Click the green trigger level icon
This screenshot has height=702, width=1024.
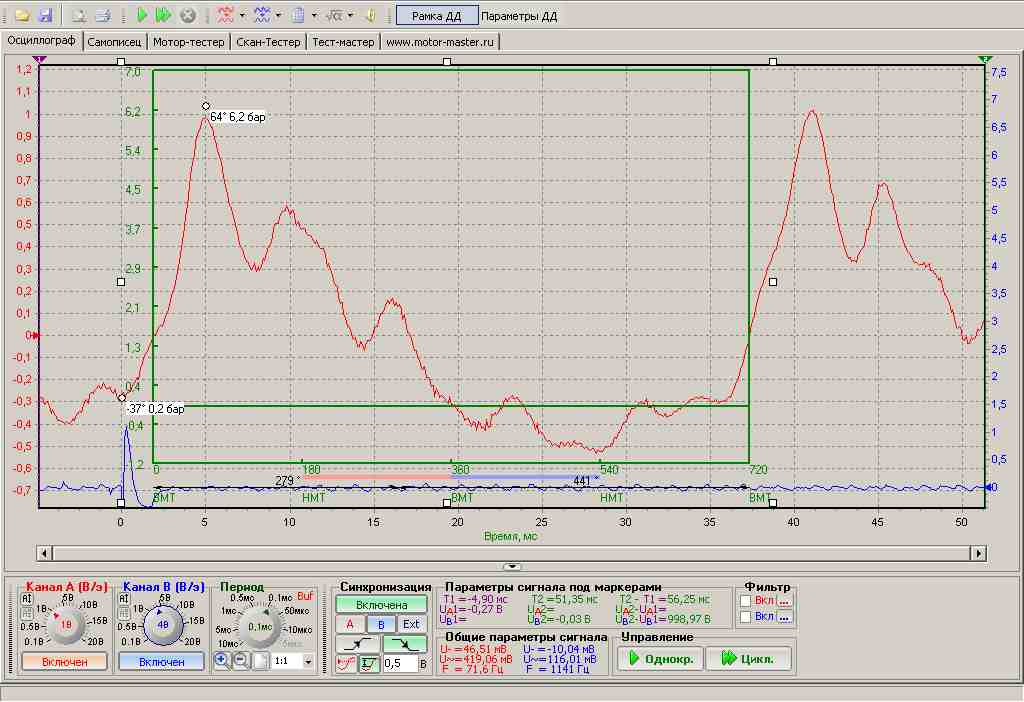[x=369, y=664]
